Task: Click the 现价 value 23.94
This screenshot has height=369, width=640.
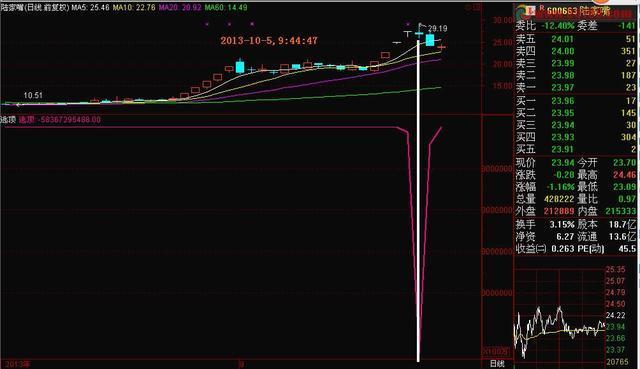Action: pos(562,163)
